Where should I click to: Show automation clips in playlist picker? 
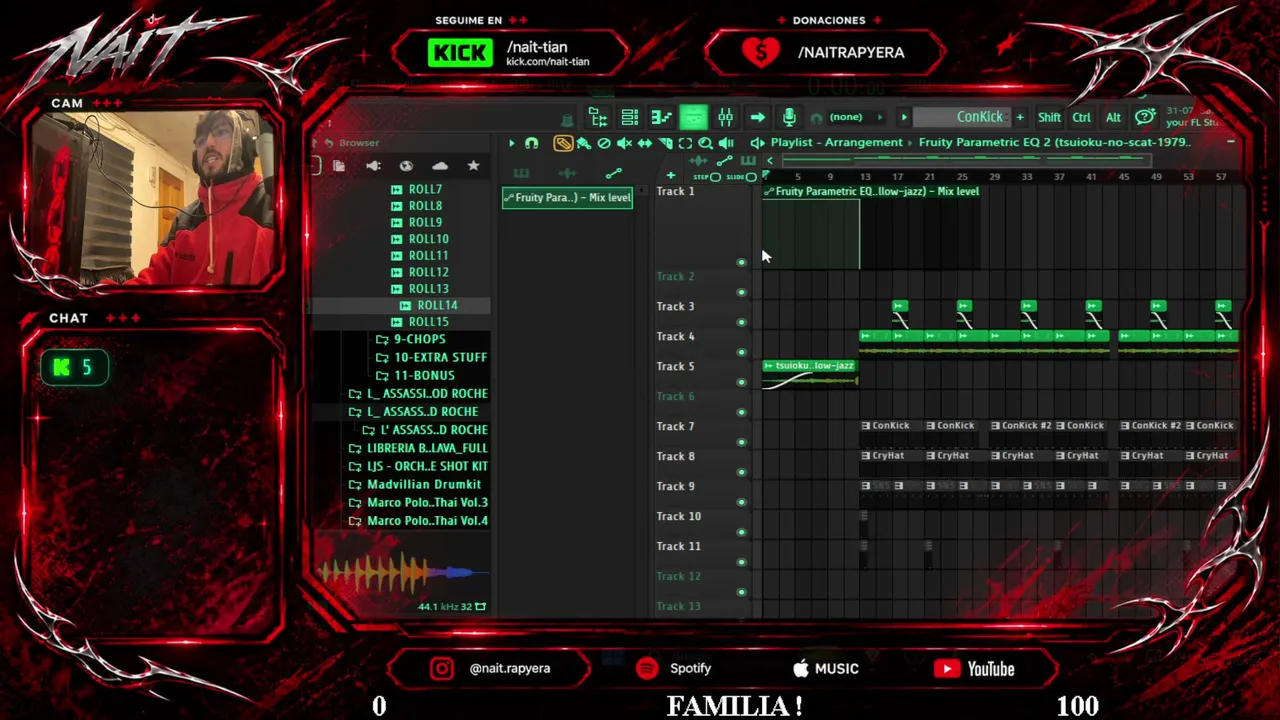click(x=613, y=174)
